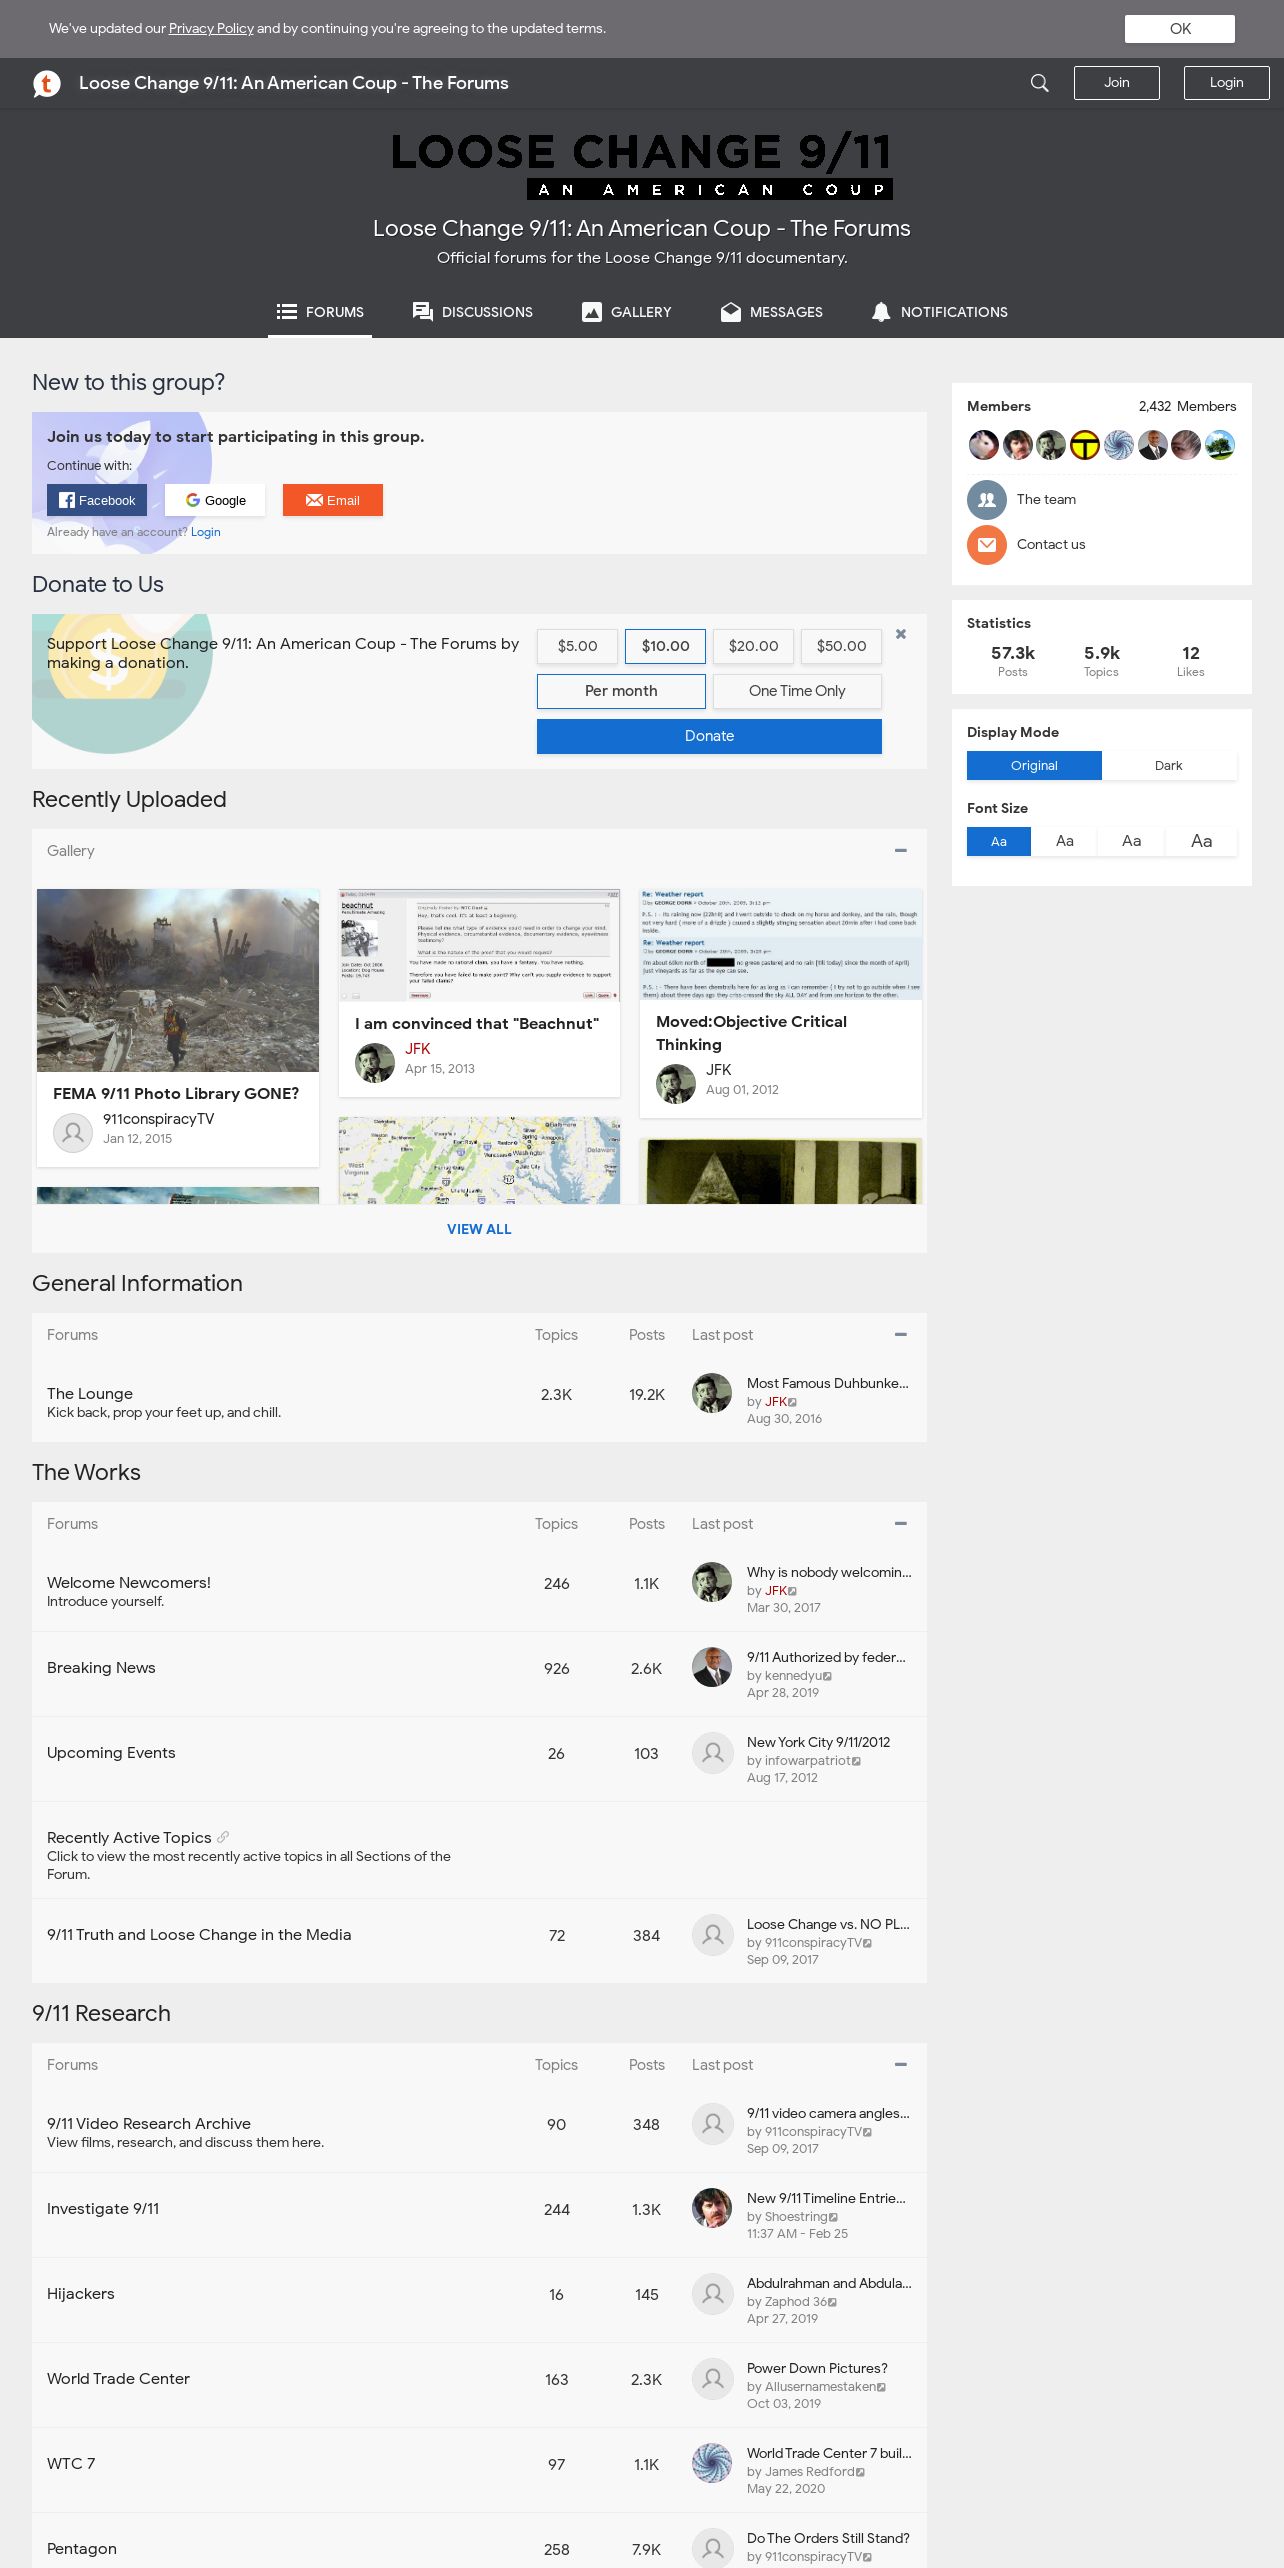The width and height of the screenshot is (1284, 2568).
Task: Collapse The Works forums section
Action: (x=901, y=1524)
